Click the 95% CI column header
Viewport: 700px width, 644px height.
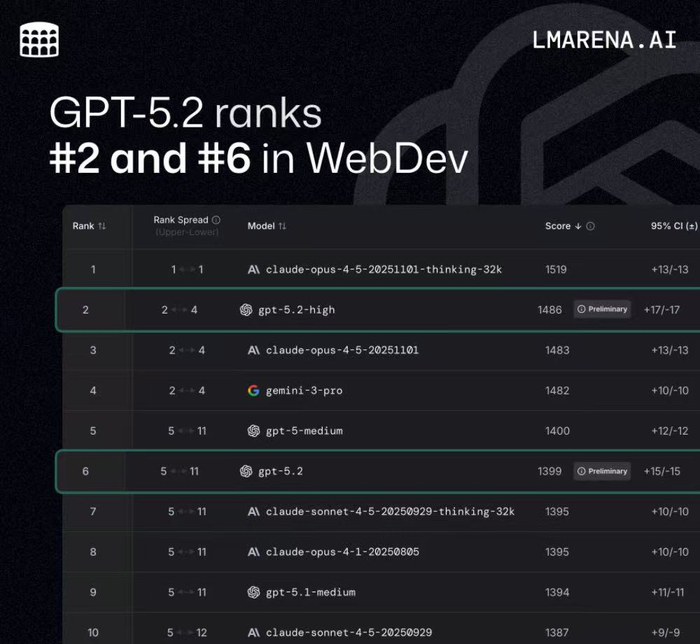click(x=674, y=226)
